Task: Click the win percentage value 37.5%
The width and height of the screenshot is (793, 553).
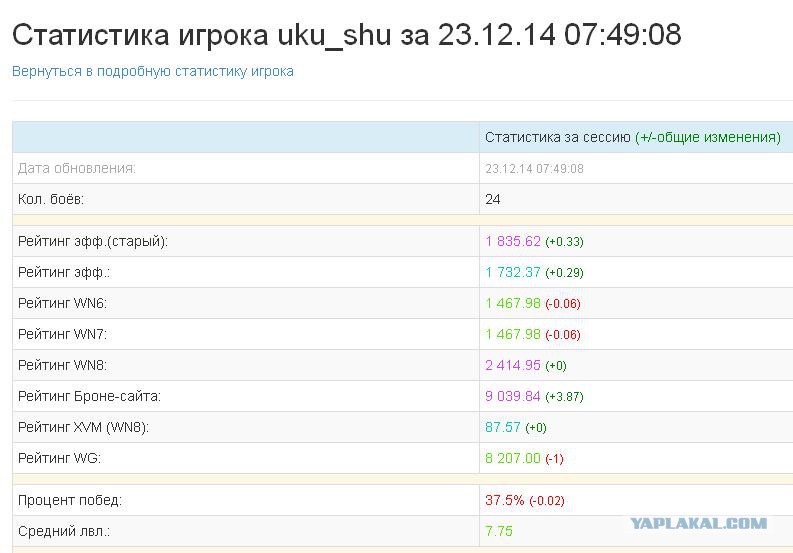Action: (505, 500)
